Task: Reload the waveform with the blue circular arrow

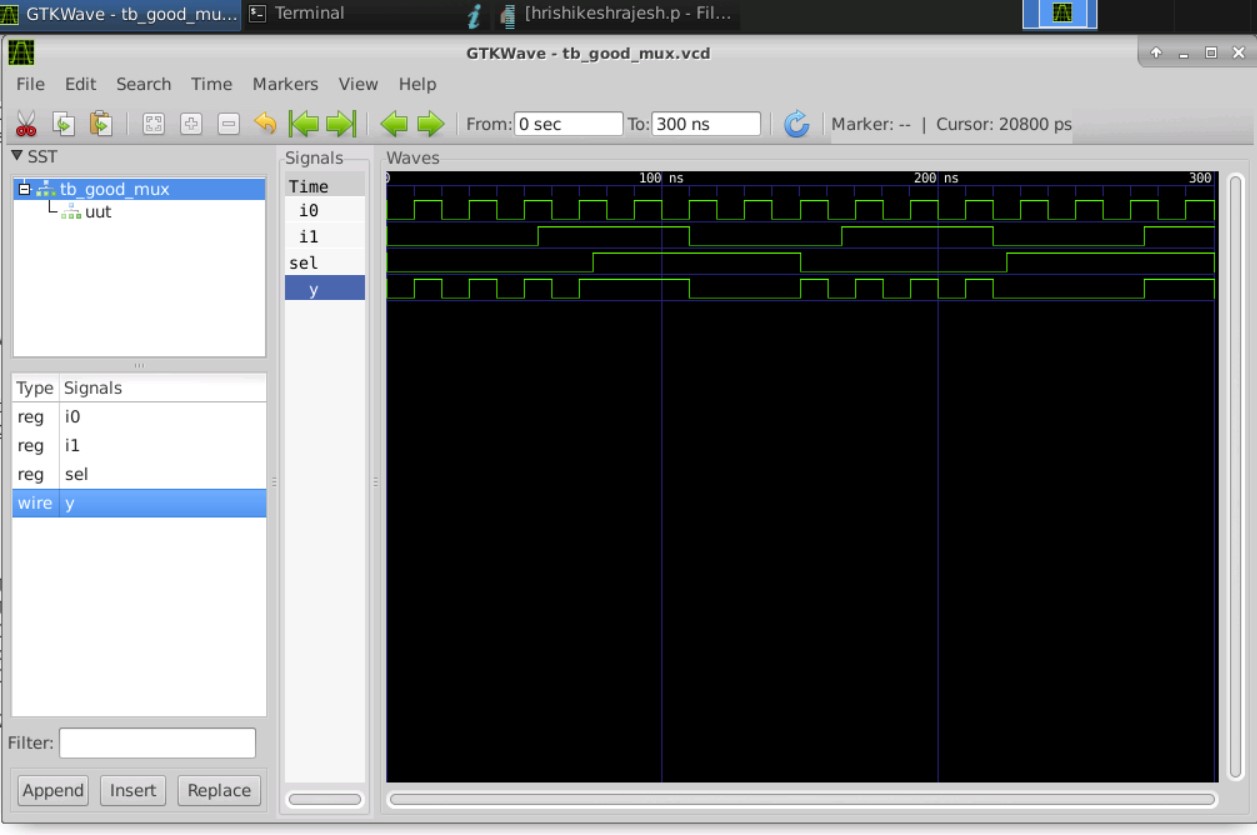Action: click(x=797, y=126)
